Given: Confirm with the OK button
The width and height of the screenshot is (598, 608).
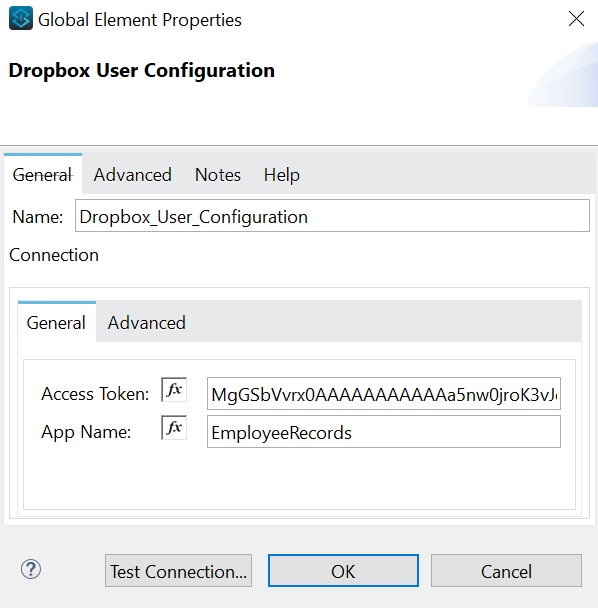Looking at the screenshot, I should tap(343, 570).
